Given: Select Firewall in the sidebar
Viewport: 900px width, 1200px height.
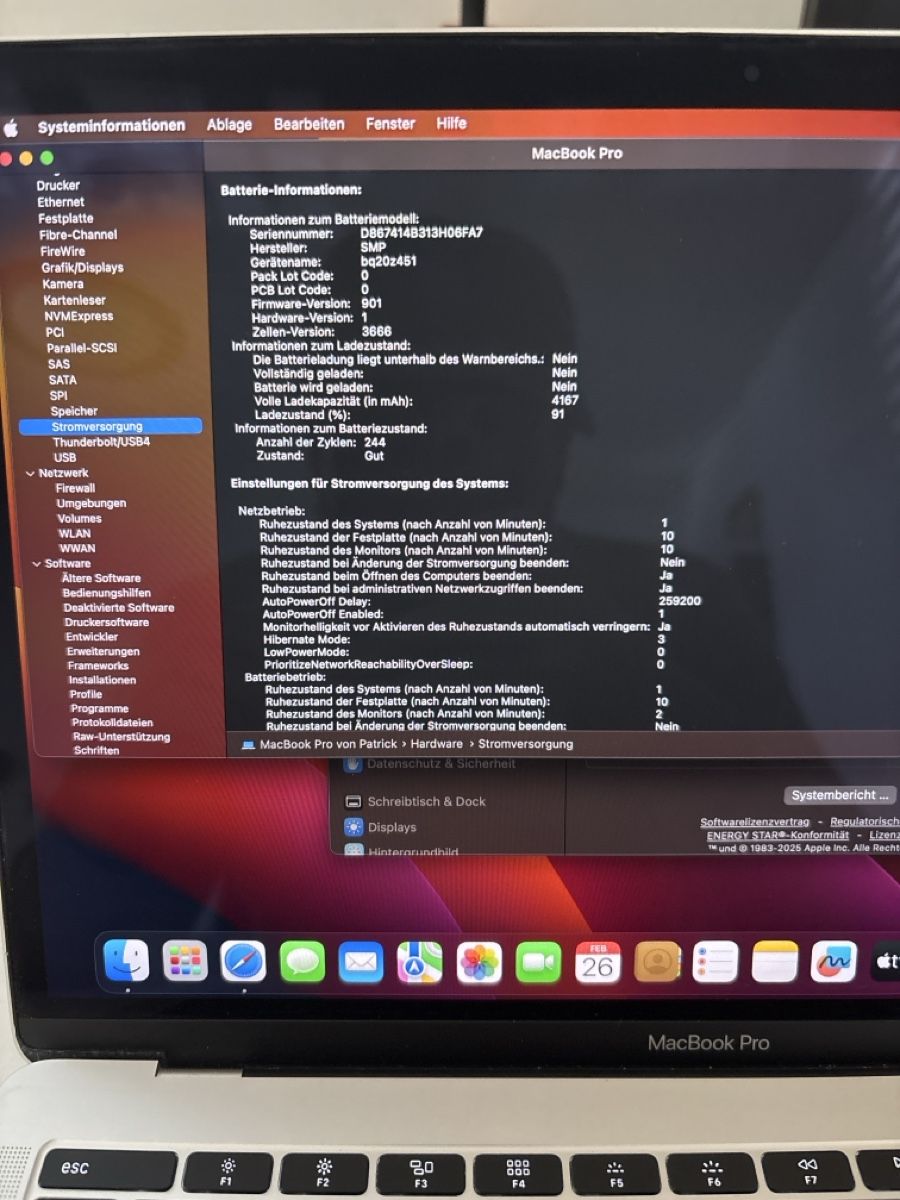Looking at the screenshot, I should click(x=76, y=488).
